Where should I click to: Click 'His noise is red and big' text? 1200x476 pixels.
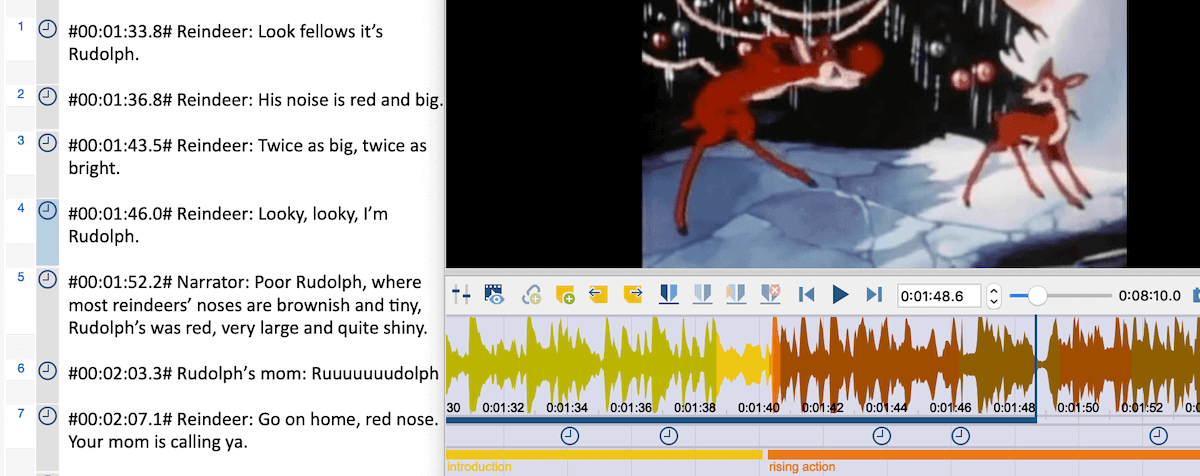tap(255, 100)
